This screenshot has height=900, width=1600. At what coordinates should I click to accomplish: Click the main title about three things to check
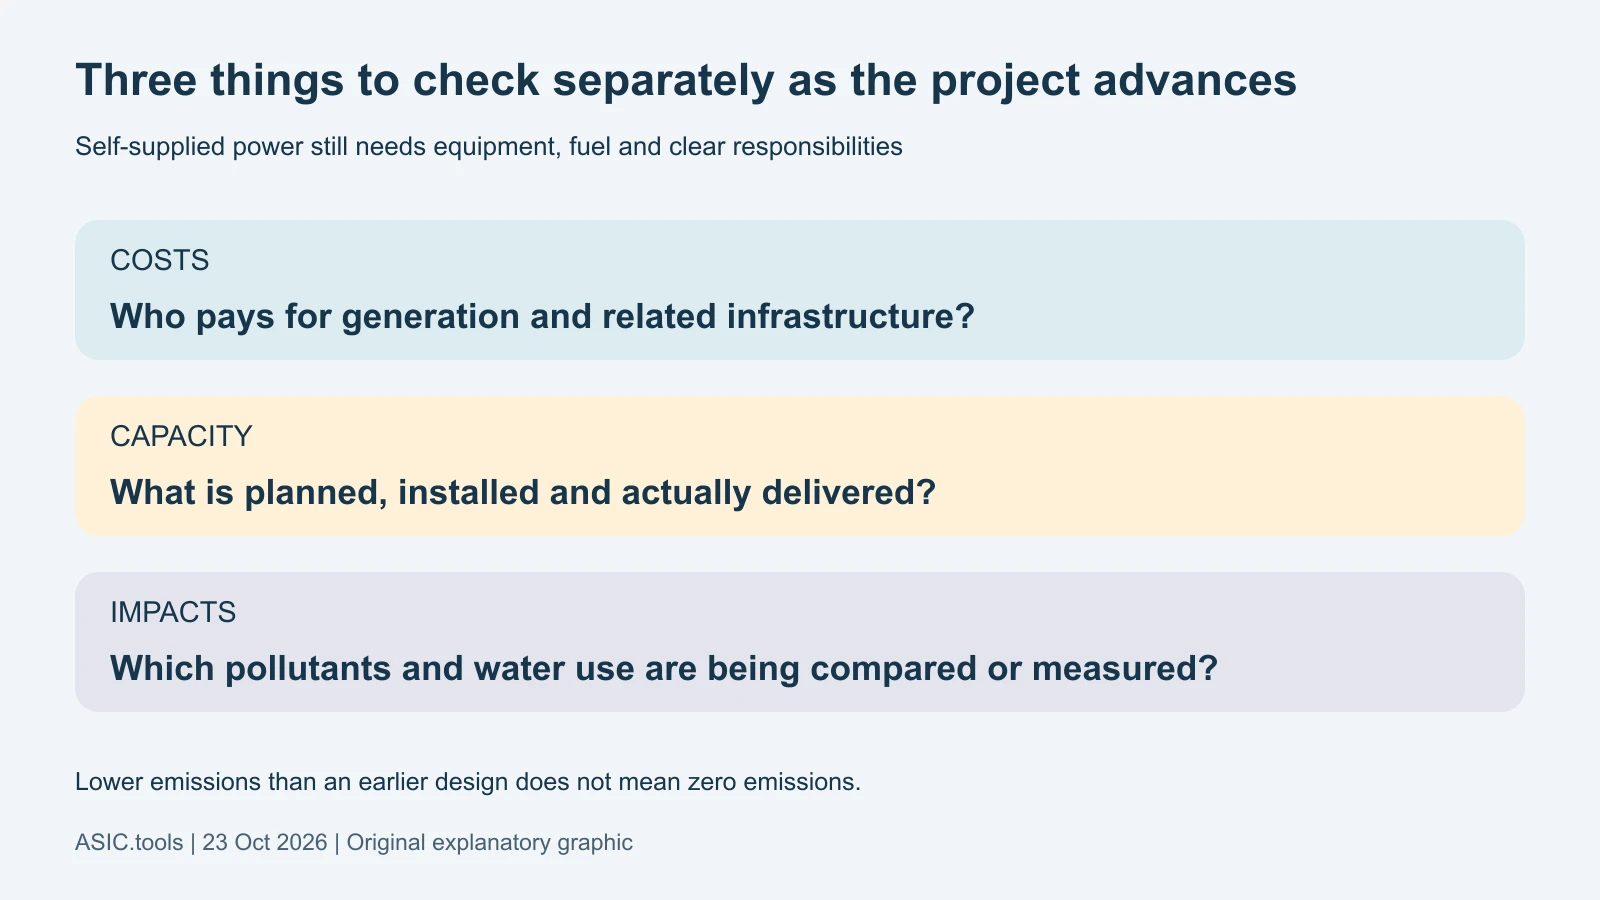(x=686, y=81)
